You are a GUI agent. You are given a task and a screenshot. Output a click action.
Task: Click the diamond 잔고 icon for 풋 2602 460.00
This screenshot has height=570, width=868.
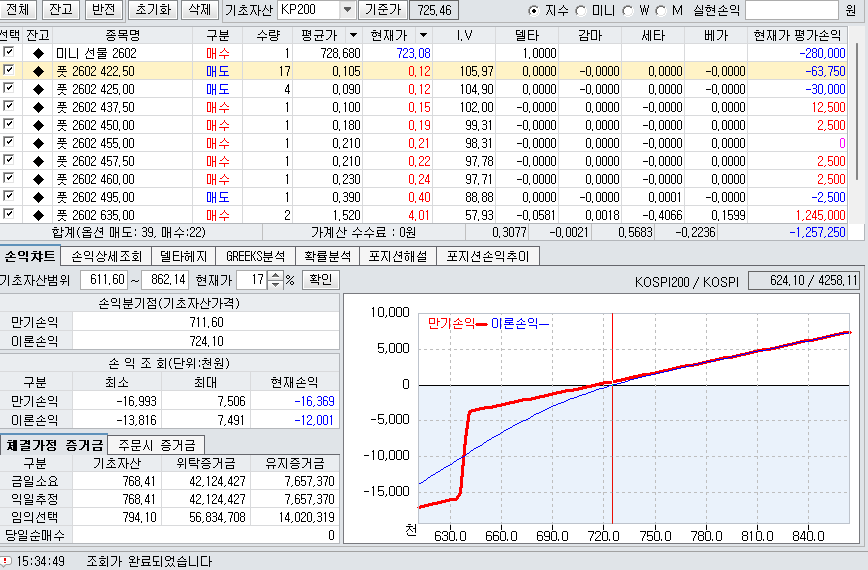pos(38,179)
